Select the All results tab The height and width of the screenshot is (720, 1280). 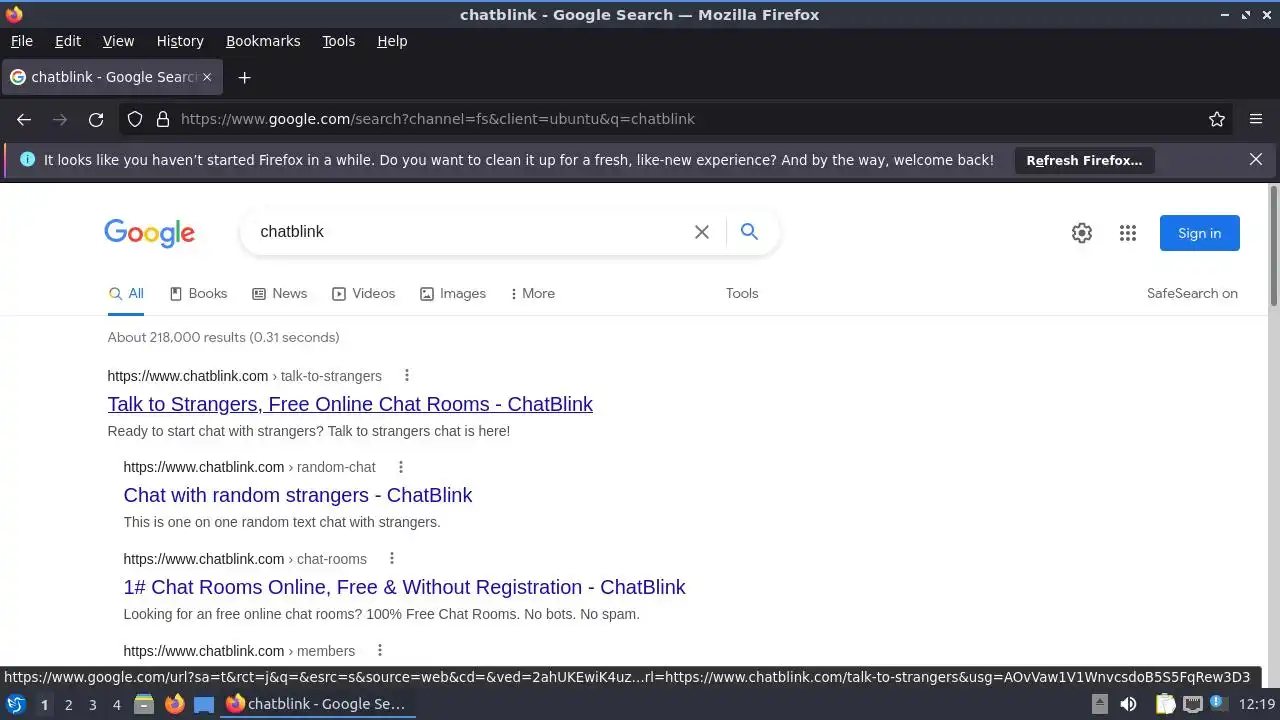(x=126, y=293)
